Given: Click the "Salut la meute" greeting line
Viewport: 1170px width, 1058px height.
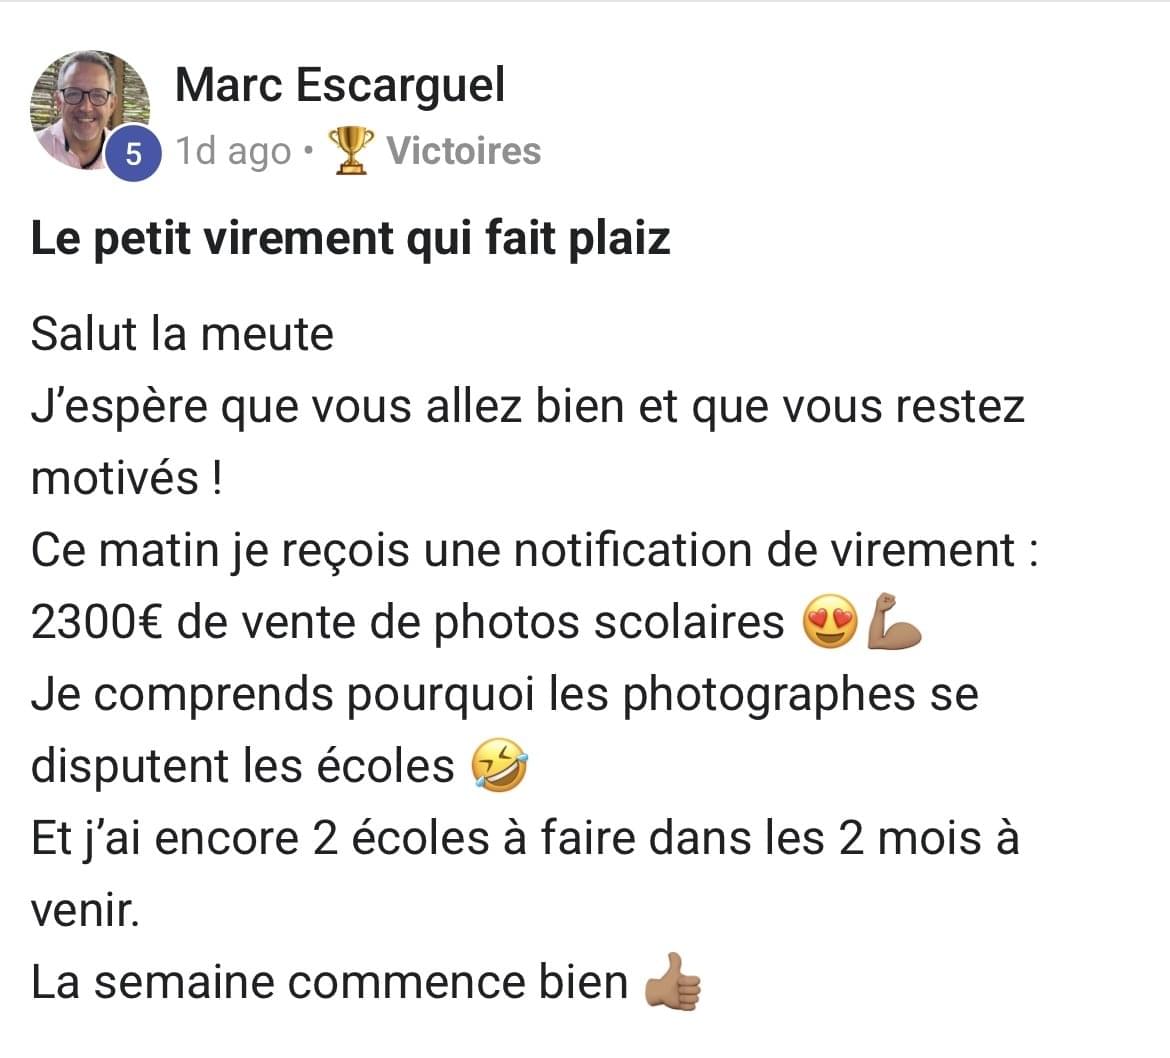Looking at the screenshot, I should pos(182,334).
